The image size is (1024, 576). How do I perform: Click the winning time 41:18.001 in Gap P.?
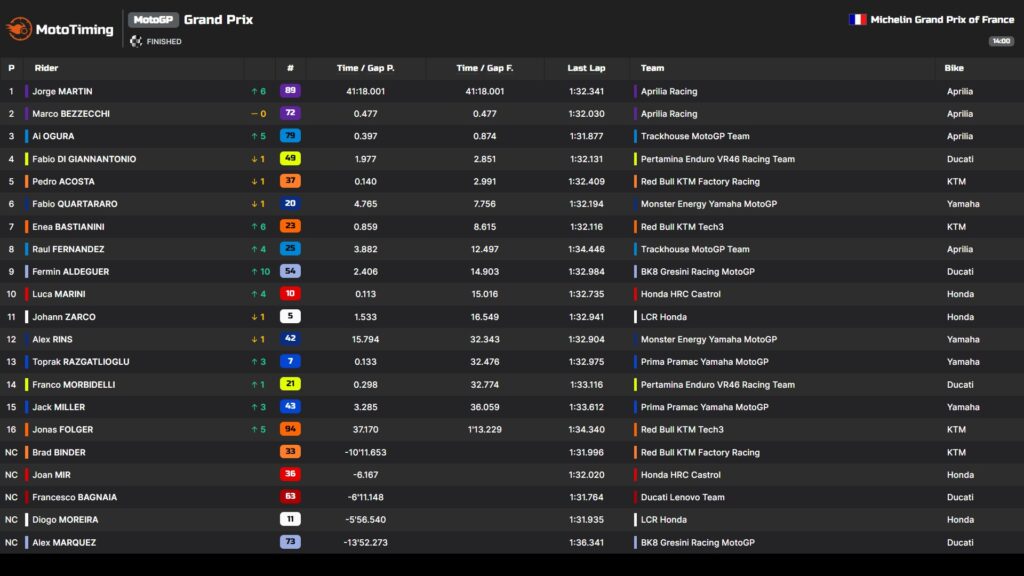(366, 91)
